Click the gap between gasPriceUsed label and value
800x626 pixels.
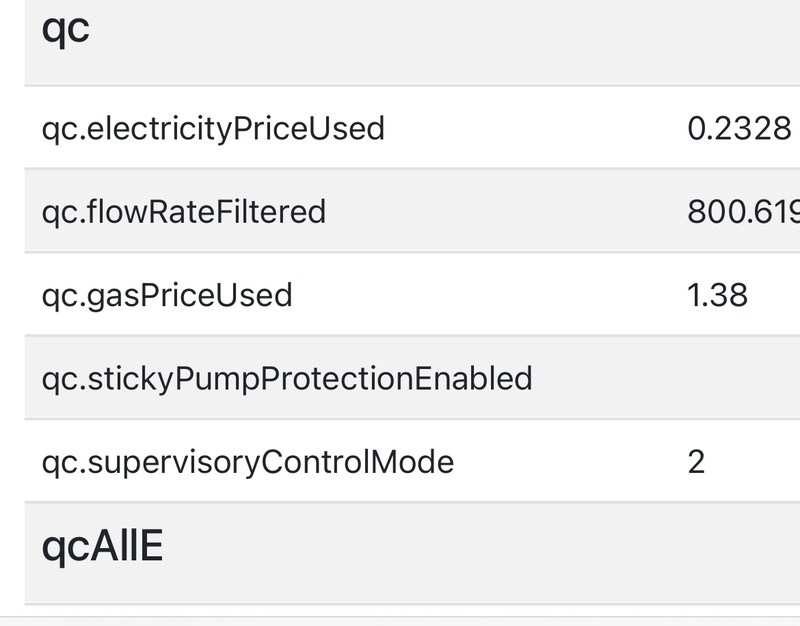(x=490, y=295)
